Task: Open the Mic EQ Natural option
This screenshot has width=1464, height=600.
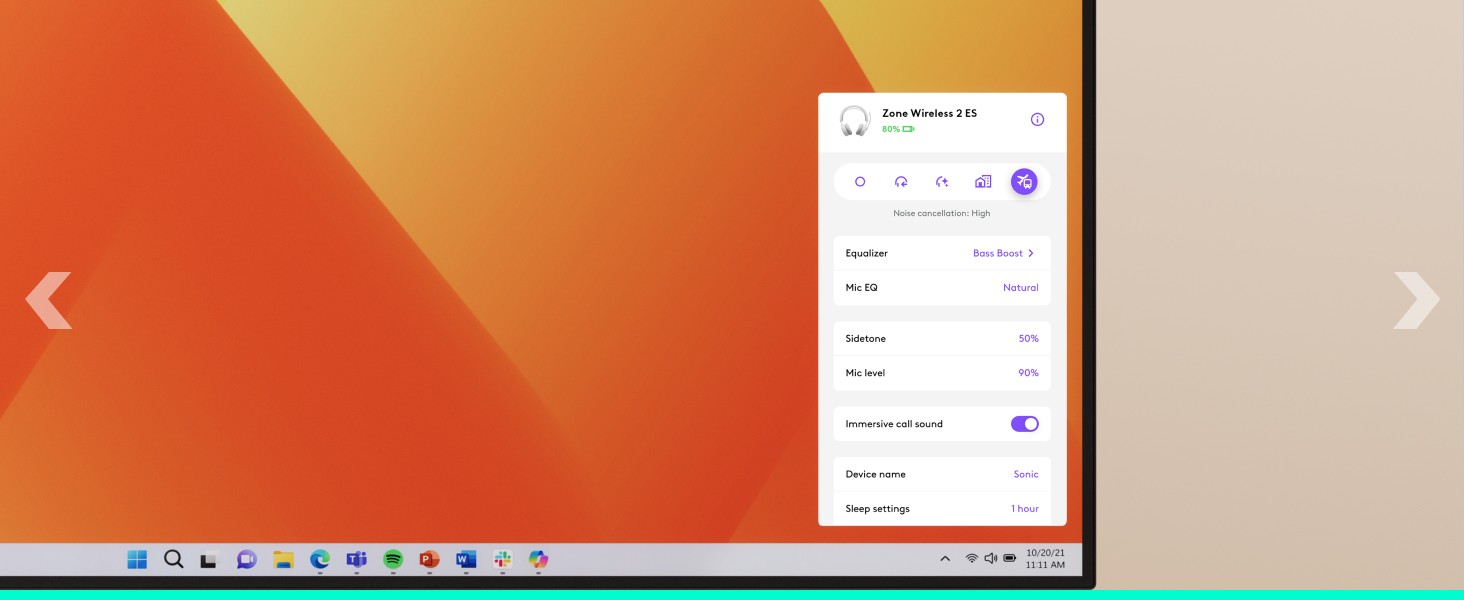Action: tap(1020, 288)
